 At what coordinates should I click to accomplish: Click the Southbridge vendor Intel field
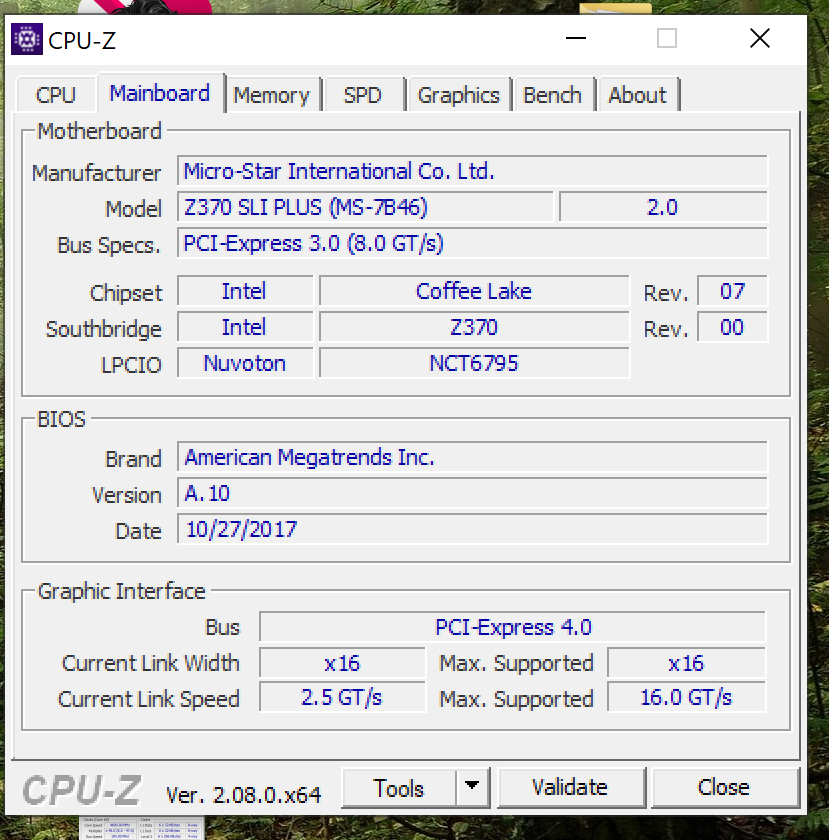(x=245, y=327)
